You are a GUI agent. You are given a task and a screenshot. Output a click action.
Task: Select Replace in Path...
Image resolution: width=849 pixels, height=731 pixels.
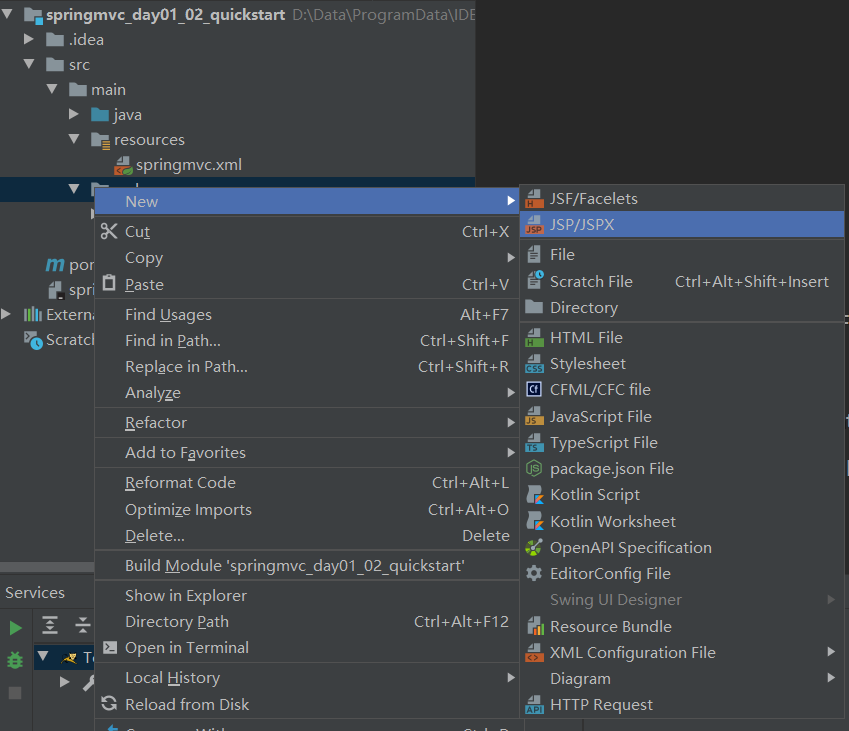[307, 367]
